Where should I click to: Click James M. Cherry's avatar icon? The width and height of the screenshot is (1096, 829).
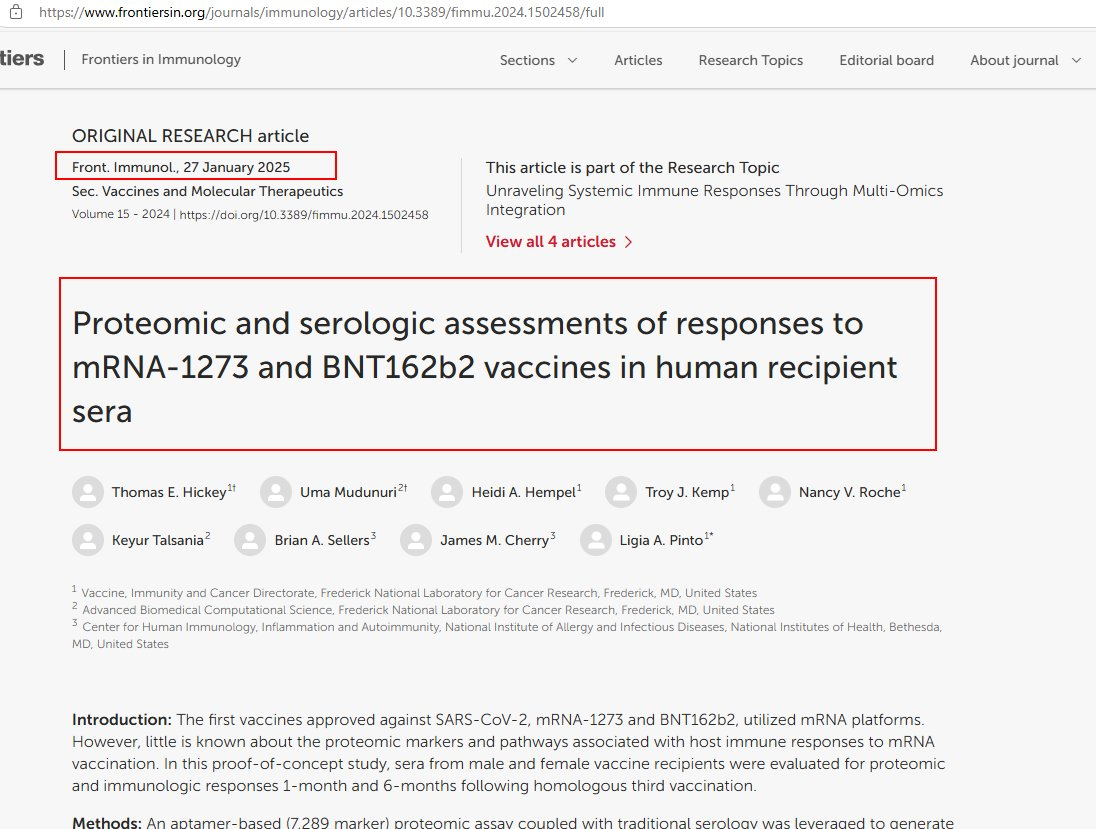pyautogui.click(x=416, y=540)
